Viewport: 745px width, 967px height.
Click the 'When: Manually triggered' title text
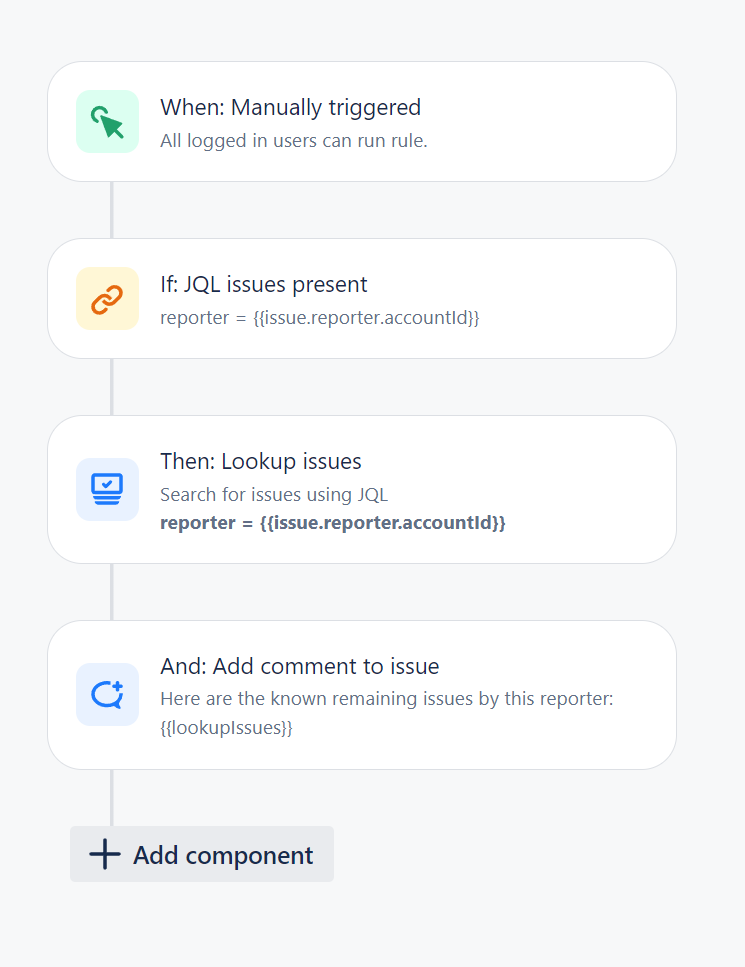(x=290, y=107)
